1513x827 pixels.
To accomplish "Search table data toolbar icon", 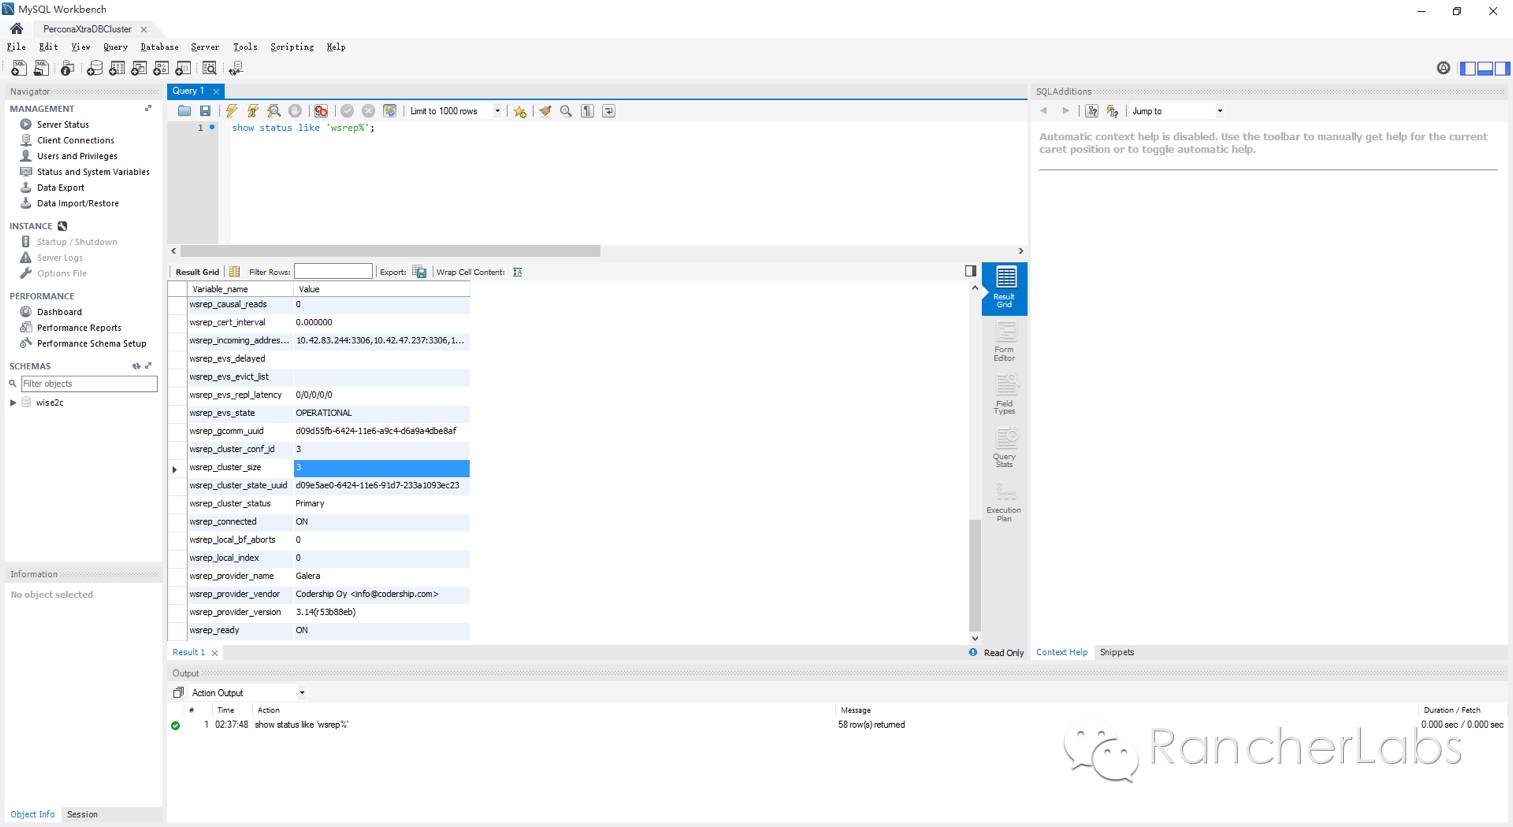I will click(209, 68).
